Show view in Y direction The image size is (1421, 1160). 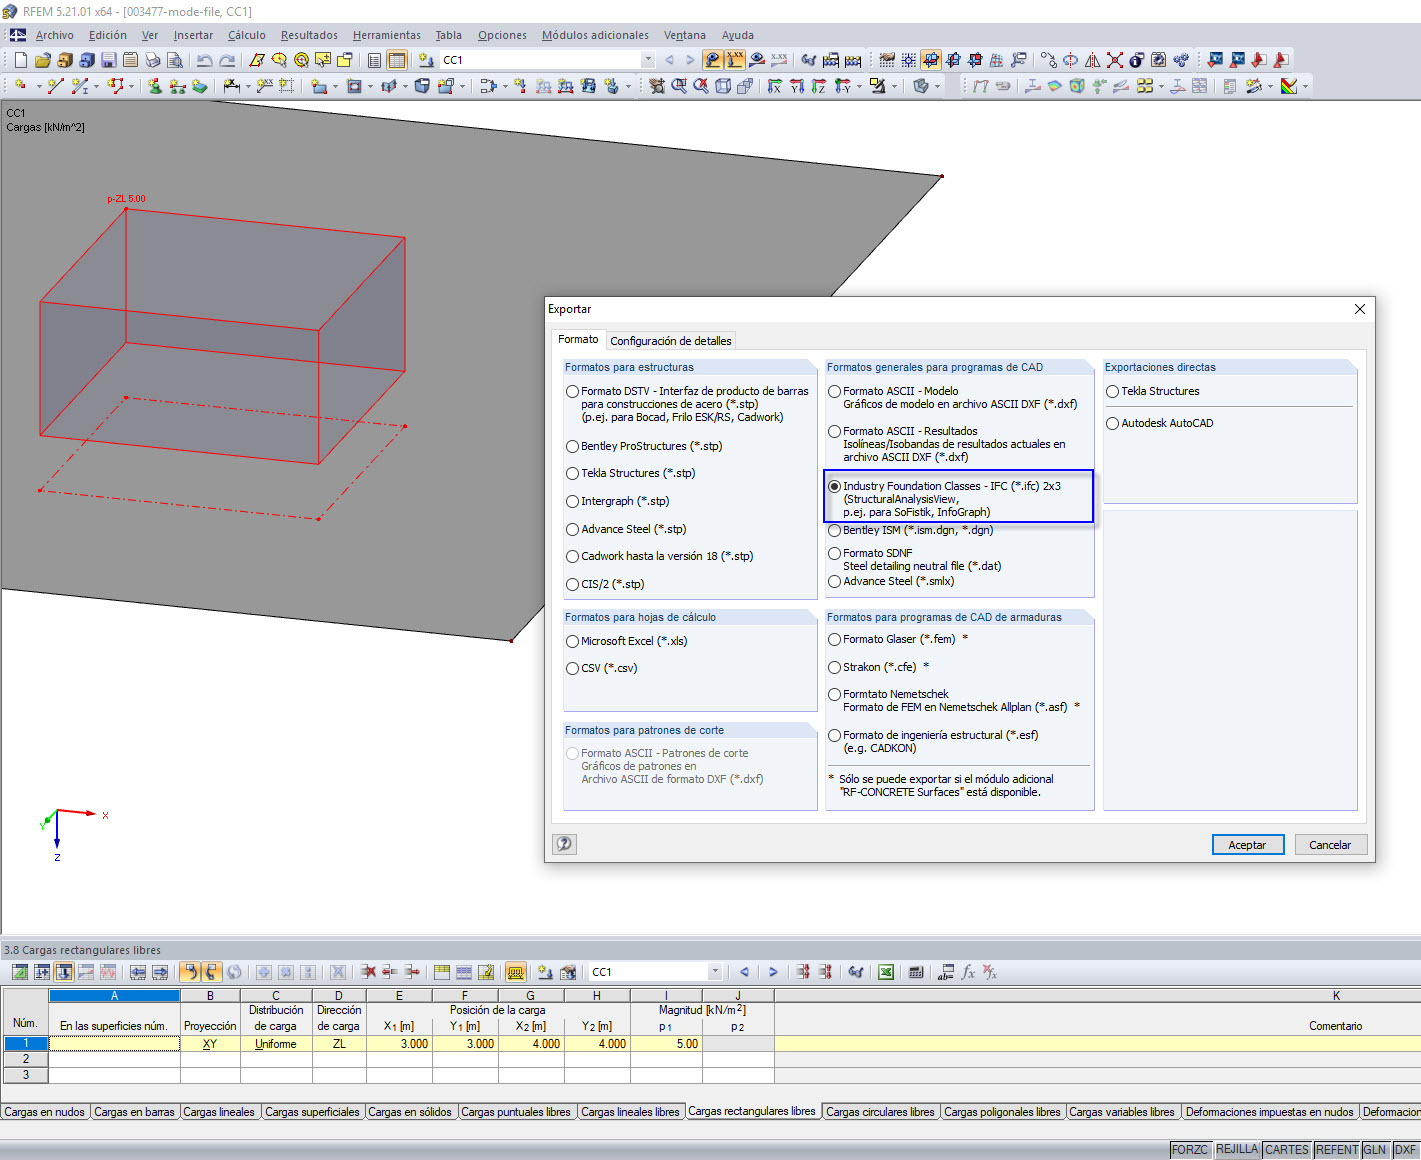tap(797, 86)
